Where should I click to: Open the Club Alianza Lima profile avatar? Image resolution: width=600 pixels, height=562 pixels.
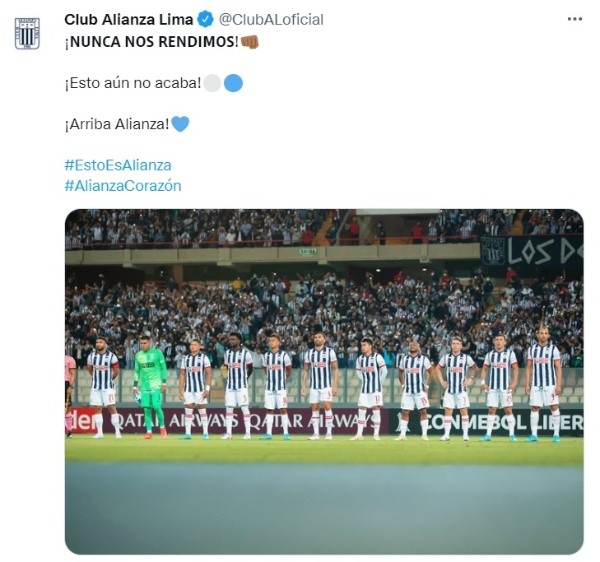tap(27, 34)
